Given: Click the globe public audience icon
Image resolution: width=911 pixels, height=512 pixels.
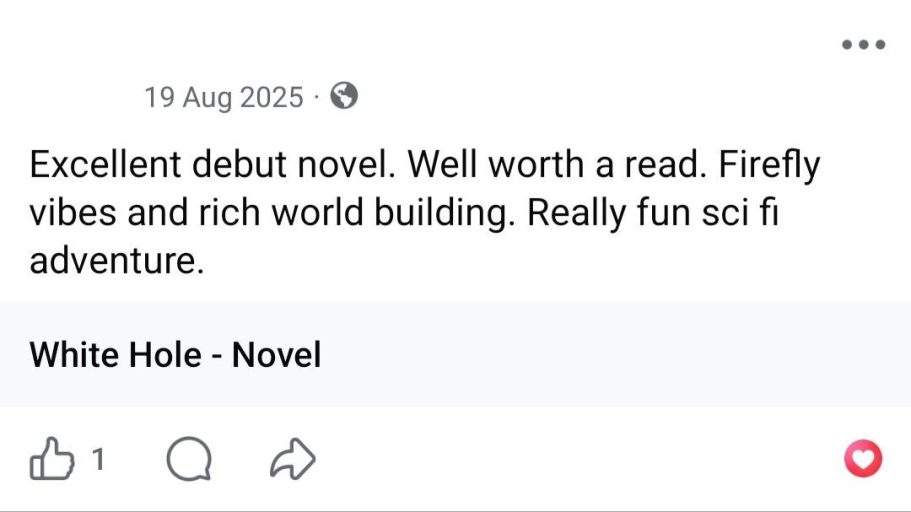Looking at the screenshot, I should click(344, 97).
